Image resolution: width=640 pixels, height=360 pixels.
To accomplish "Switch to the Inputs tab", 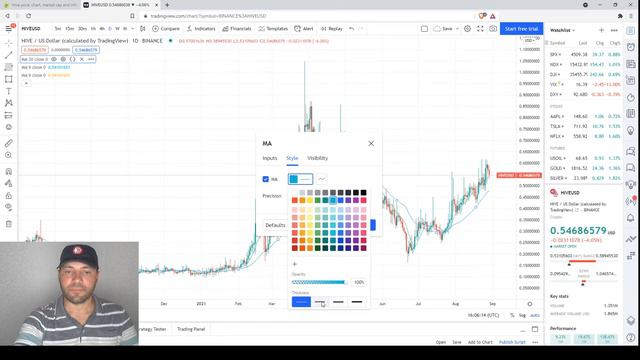I will tap(270, 158).
